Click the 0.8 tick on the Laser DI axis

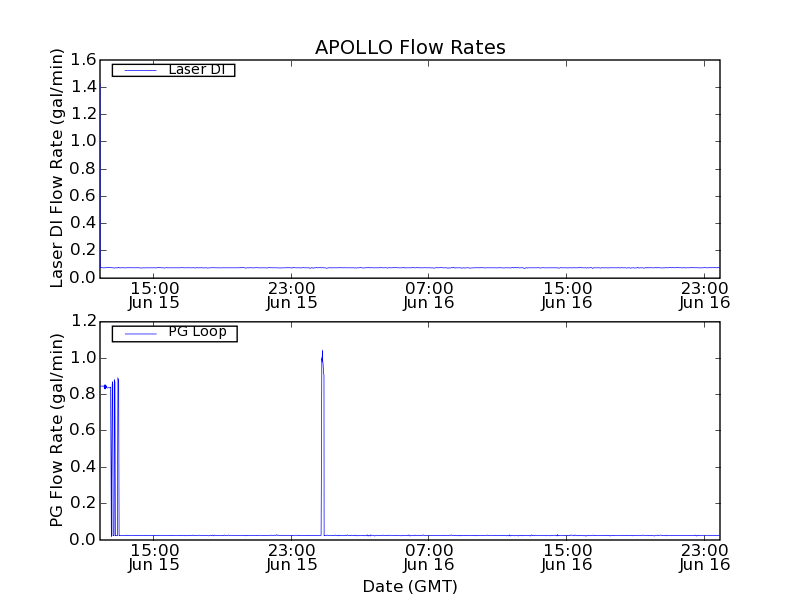click(83, 168)
